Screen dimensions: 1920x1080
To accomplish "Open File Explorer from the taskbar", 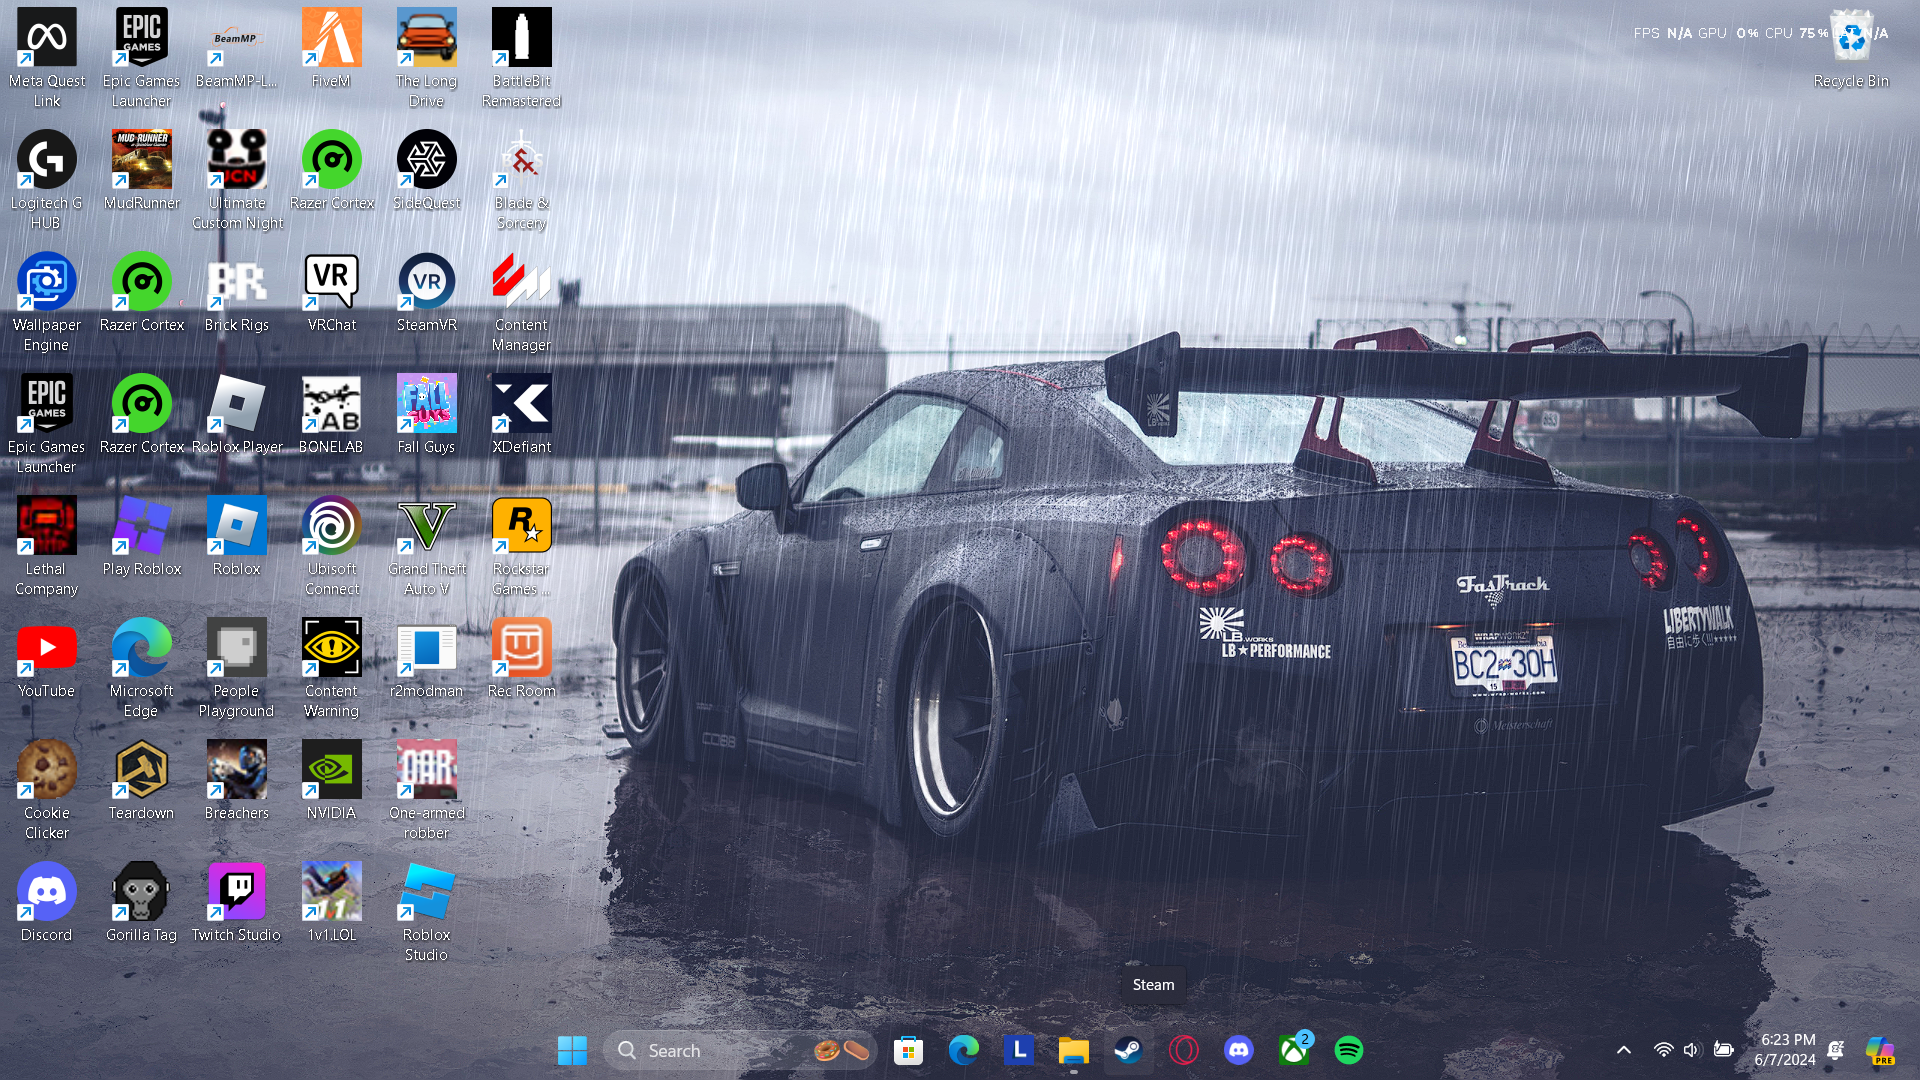I will point(1074,1050).
